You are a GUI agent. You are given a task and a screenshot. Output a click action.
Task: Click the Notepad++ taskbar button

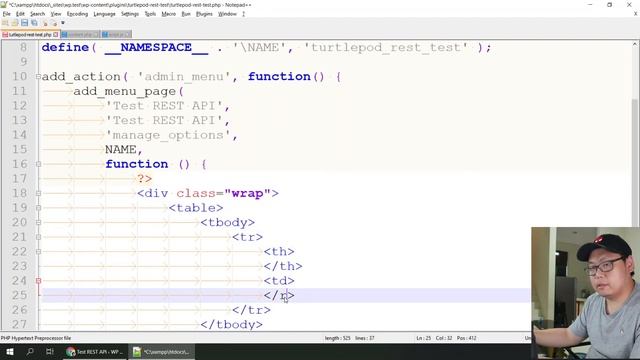pyautogui.click(x=162, y=351)
